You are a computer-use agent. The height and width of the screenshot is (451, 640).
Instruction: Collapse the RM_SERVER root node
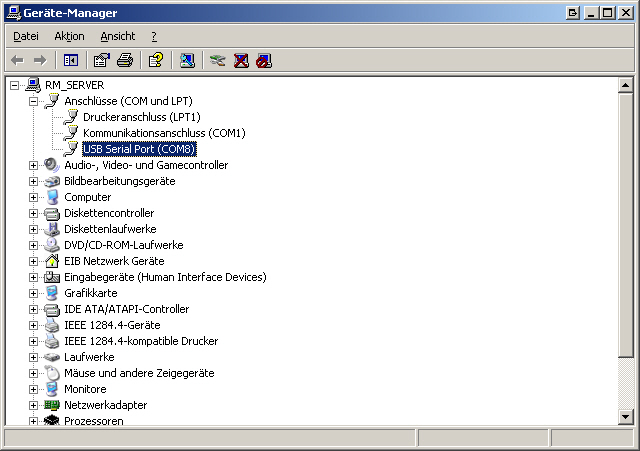(x=14, y=85)
